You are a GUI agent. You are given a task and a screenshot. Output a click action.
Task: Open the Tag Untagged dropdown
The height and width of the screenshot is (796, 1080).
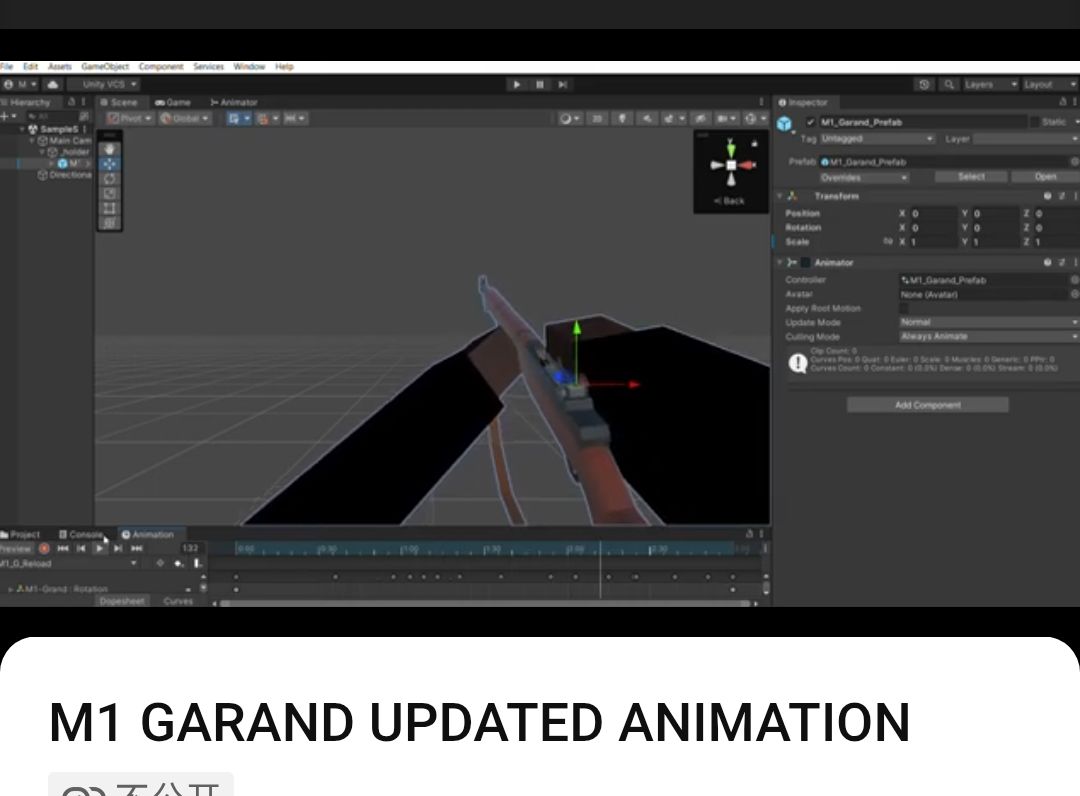[877, 139]
